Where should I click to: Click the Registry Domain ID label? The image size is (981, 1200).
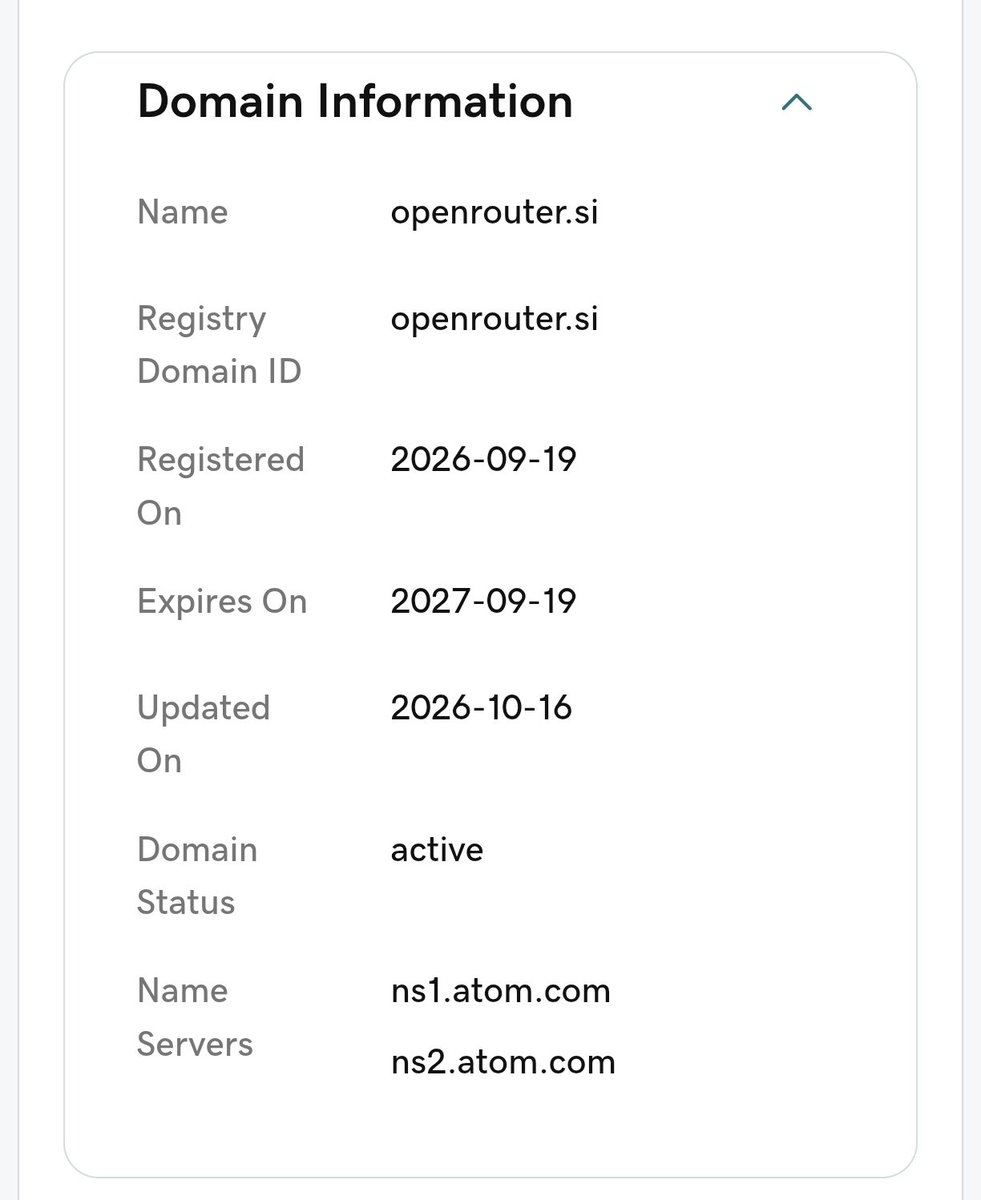(219, 345)
